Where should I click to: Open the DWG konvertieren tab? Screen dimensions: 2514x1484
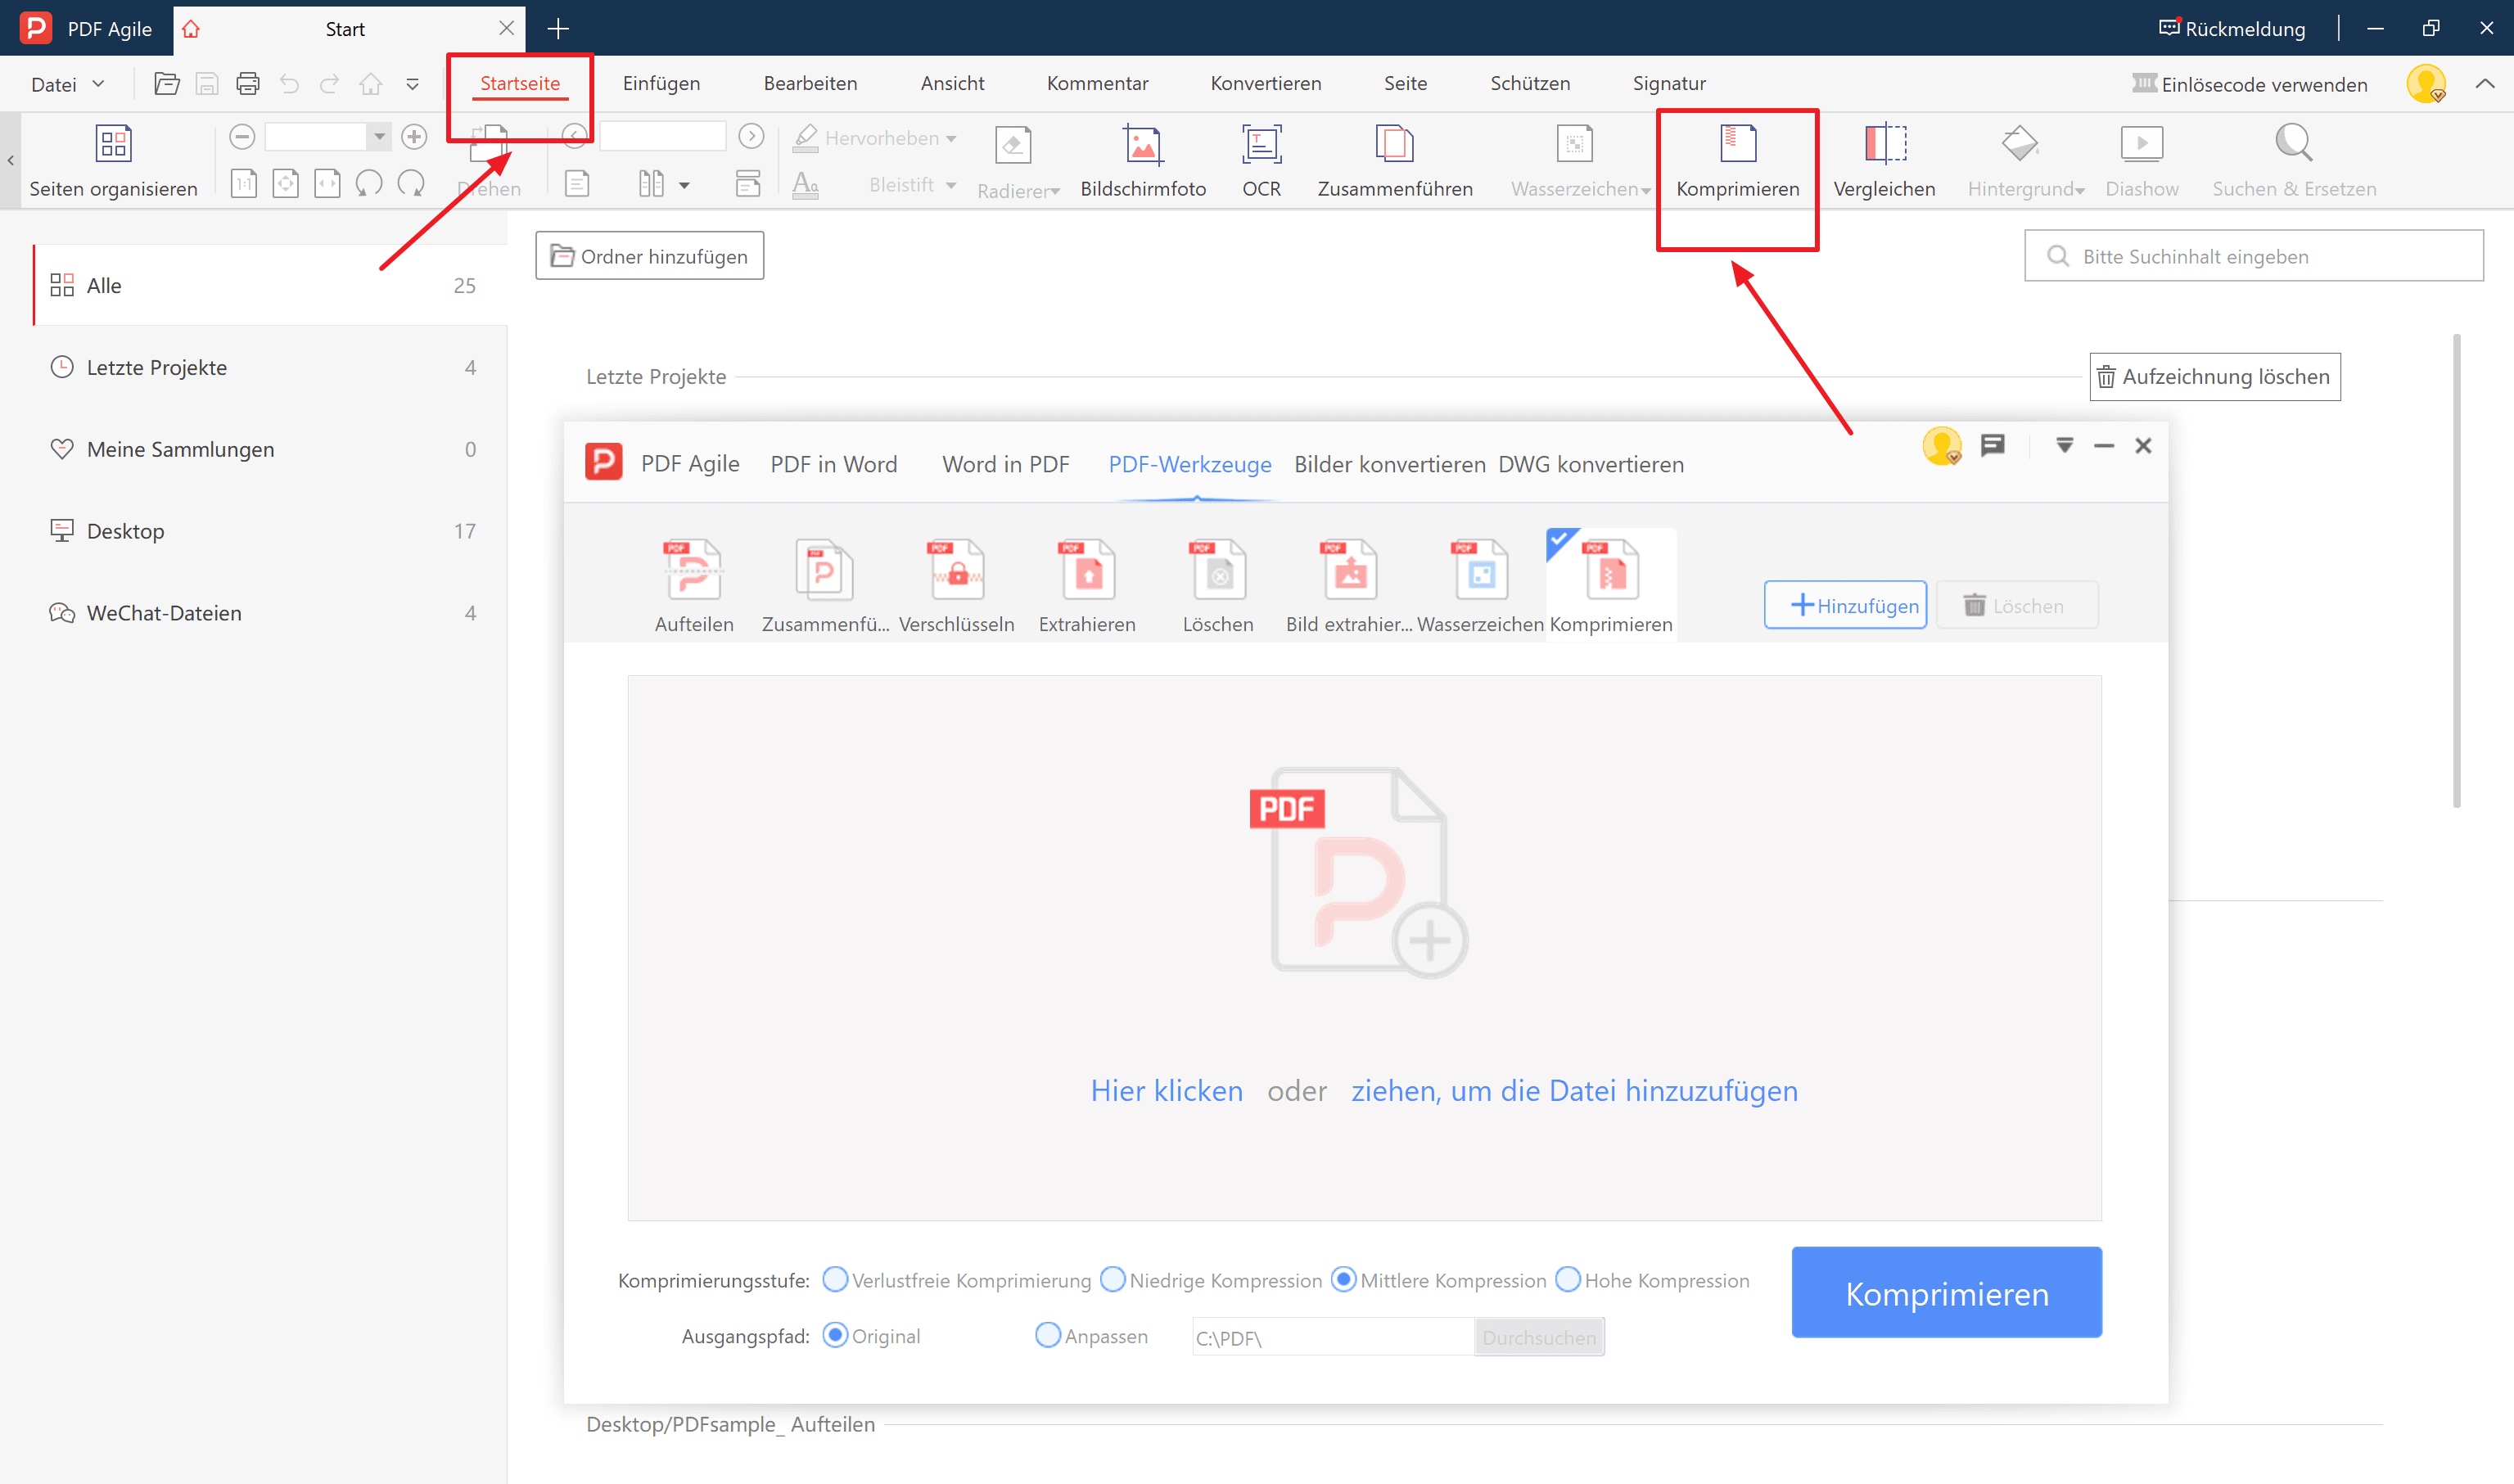click(1591, 464)
